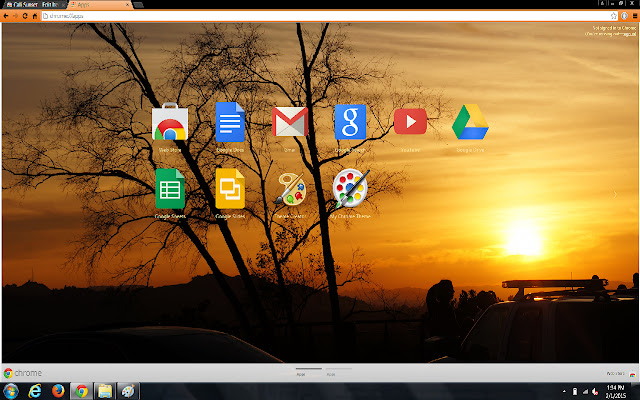The width and height of the screenshot is (640, 400).
Task: Open the Gmail app icon
Action: pyautogui.click(x=290, y=121)
